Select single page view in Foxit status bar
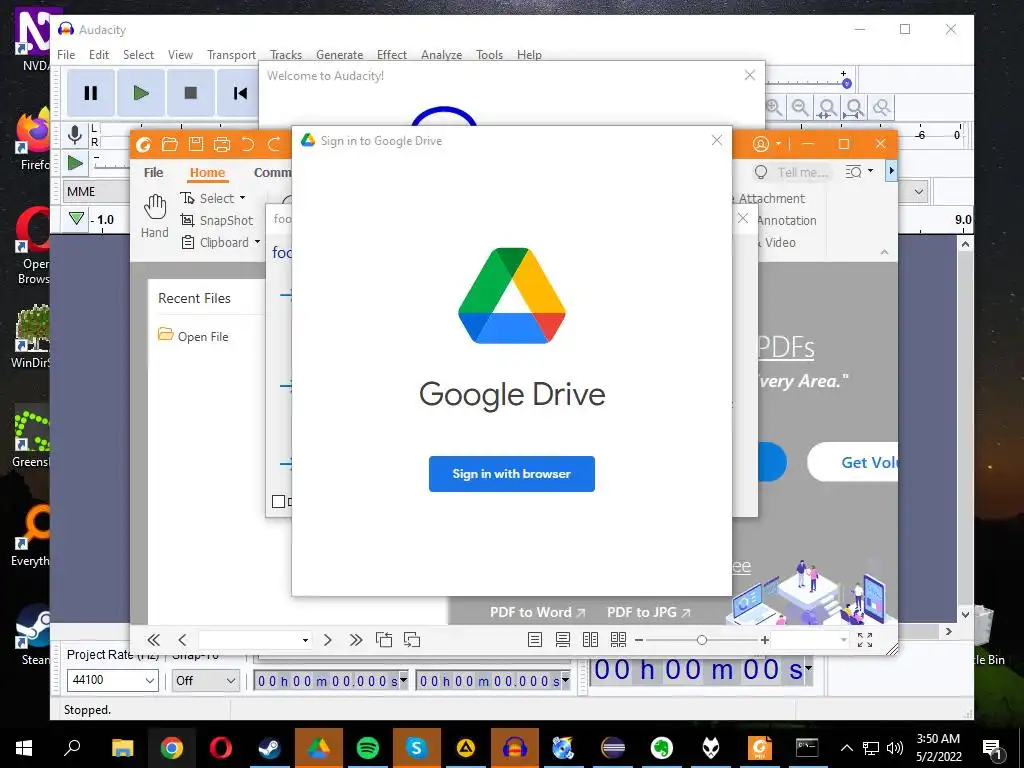This screenshot has height=768, width=1024. coord(535,640)
